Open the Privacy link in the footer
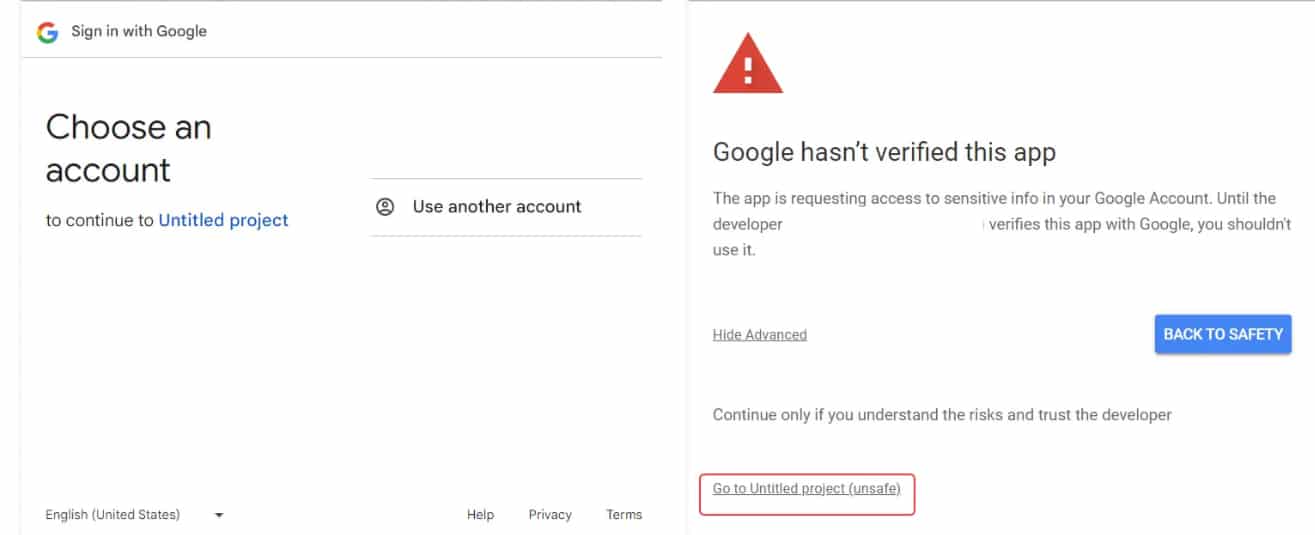The width and height of the screenshot is (1315, 535). (x=550, y=515)
